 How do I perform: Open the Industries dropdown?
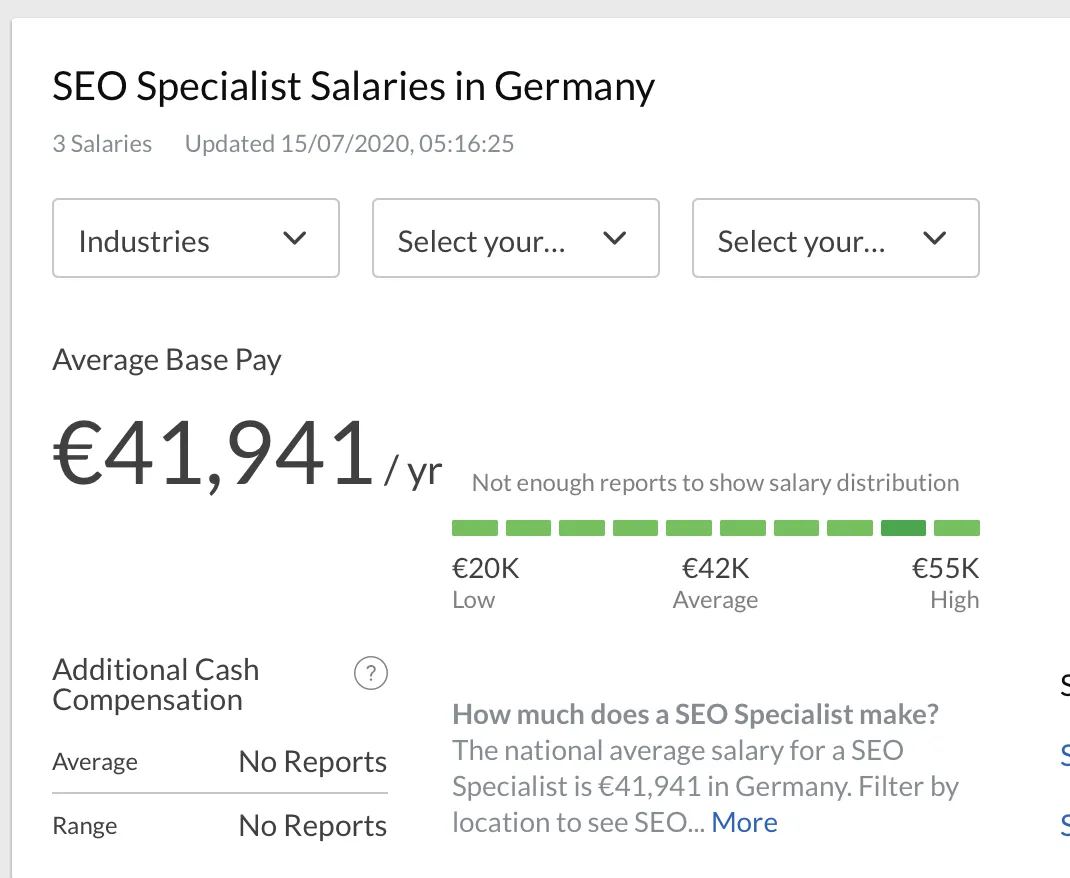(196, 238)
